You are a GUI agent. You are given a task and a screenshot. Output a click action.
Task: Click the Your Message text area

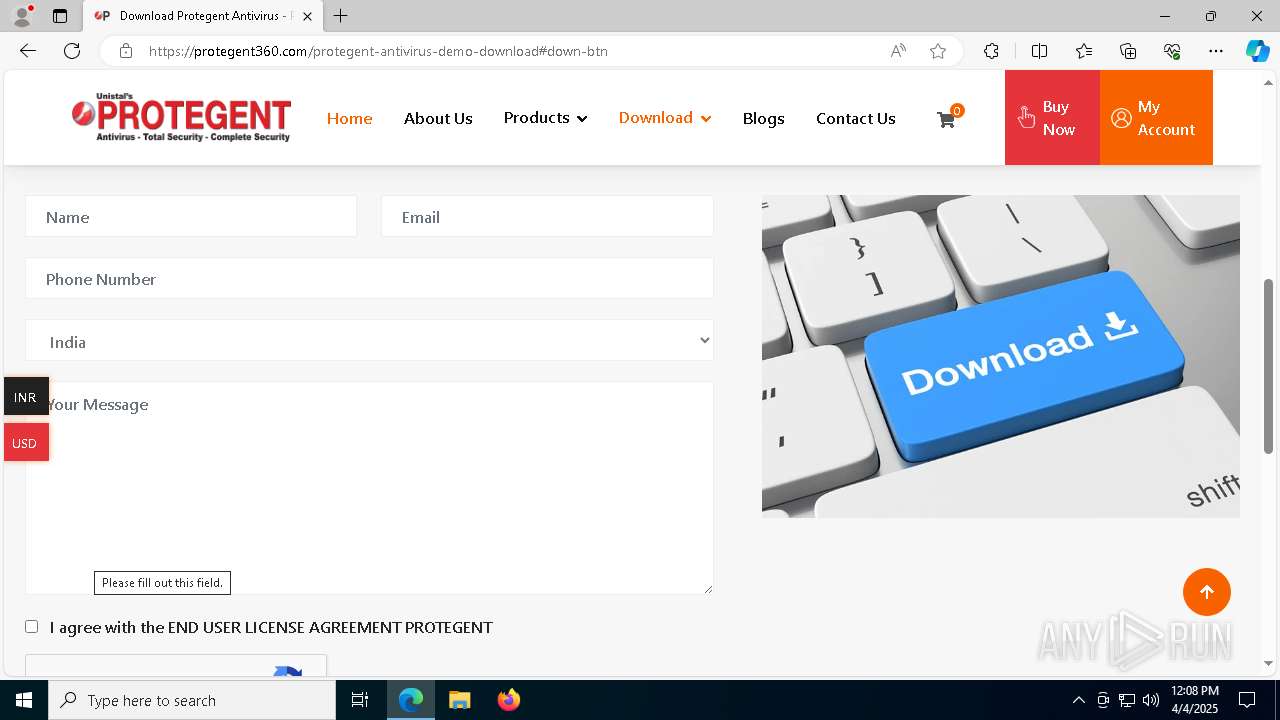point(369,488)
